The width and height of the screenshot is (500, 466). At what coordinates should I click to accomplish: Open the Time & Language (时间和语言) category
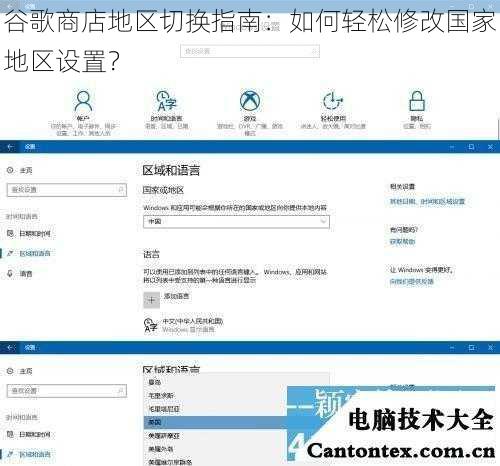click(166, 110)
